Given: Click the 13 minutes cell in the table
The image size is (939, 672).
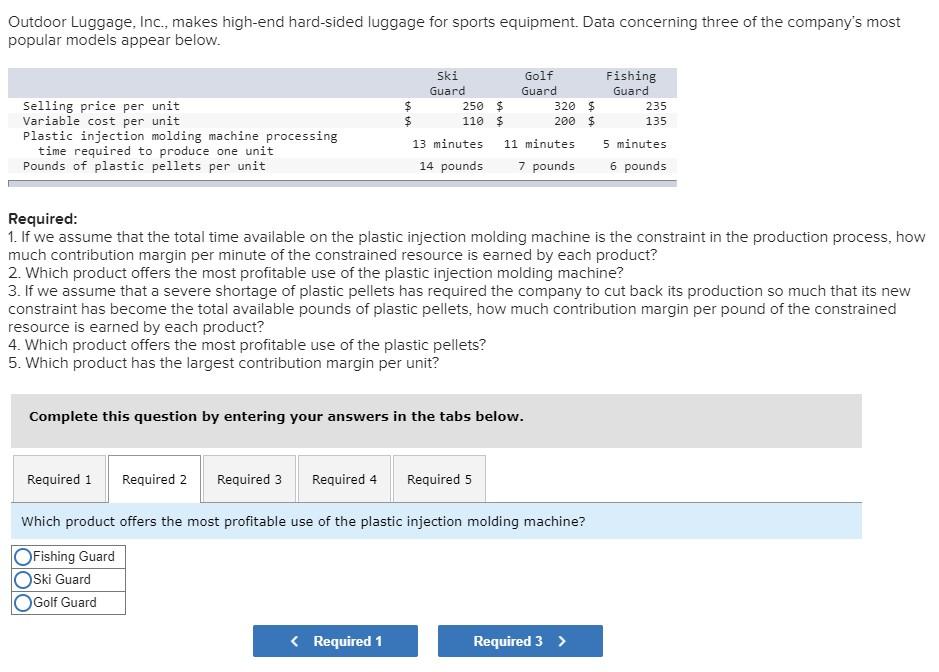Looking at the screenshot, I should point(448,144).
